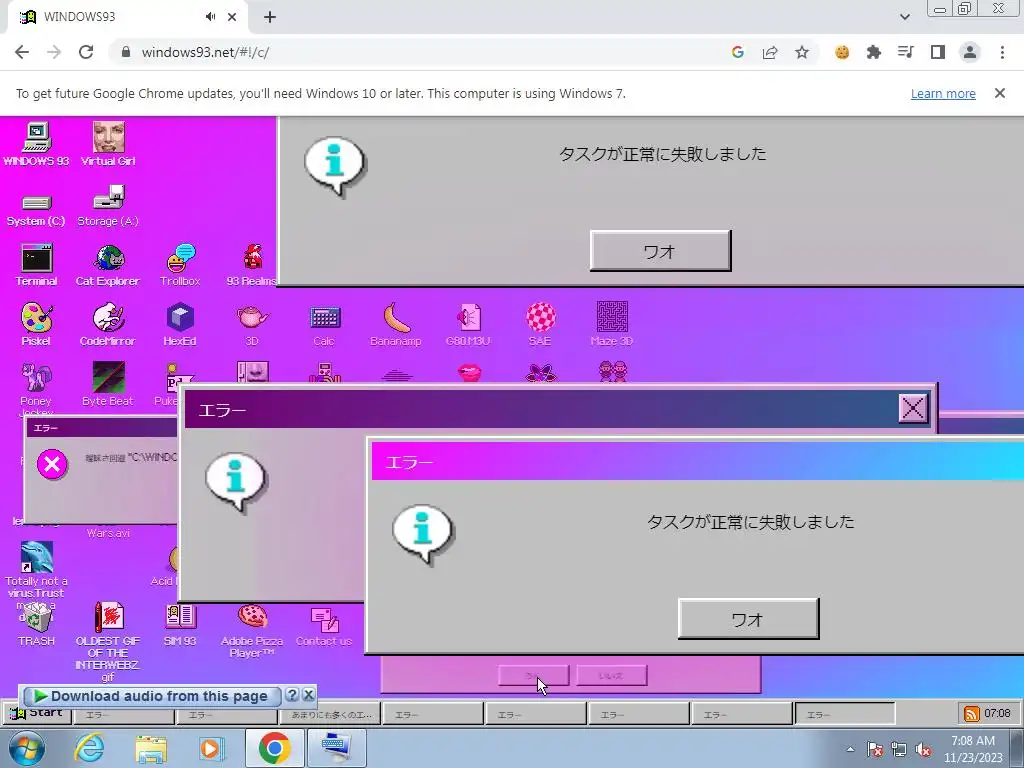The height and width of the screenshot is (768, 1024).
Task: Click ワオ button in the top dialog
Action: click(660, 251)
